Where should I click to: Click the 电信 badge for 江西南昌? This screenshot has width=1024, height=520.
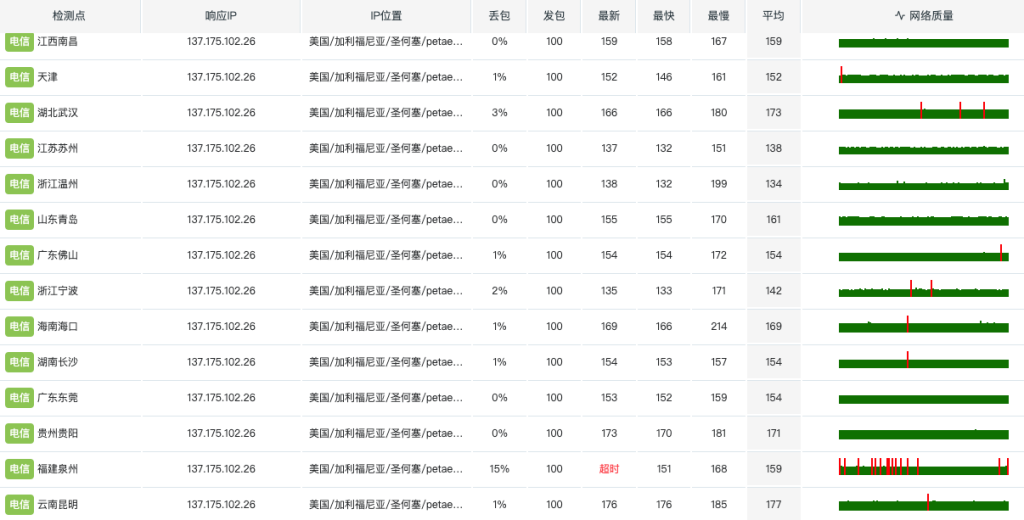(19, 42)
